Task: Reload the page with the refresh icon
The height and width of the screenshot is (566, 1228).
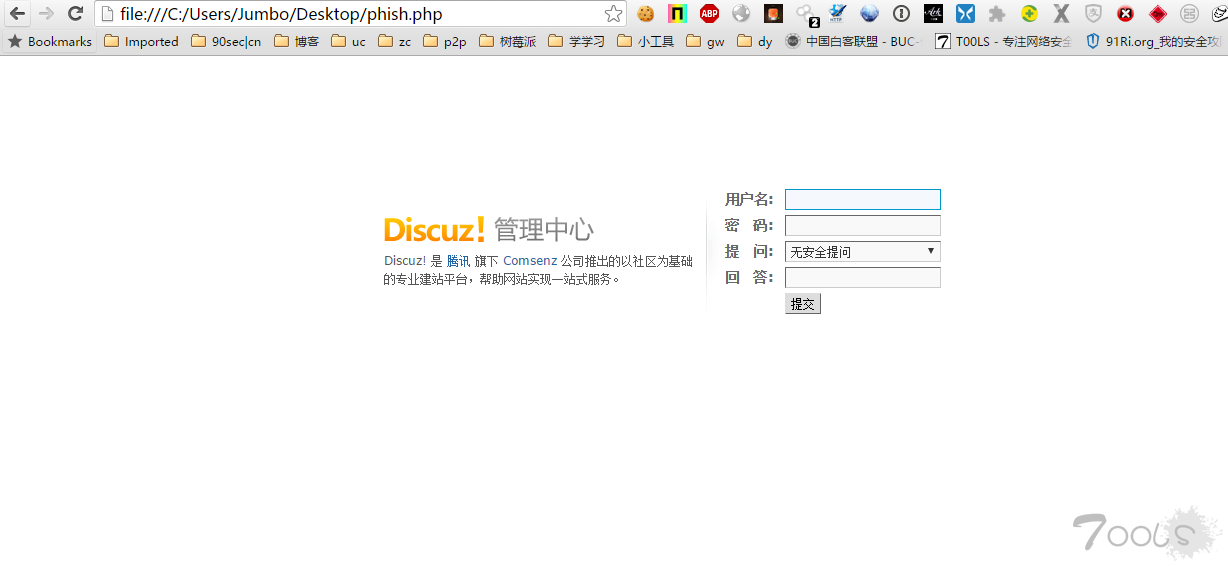Action: click(75, 14)
